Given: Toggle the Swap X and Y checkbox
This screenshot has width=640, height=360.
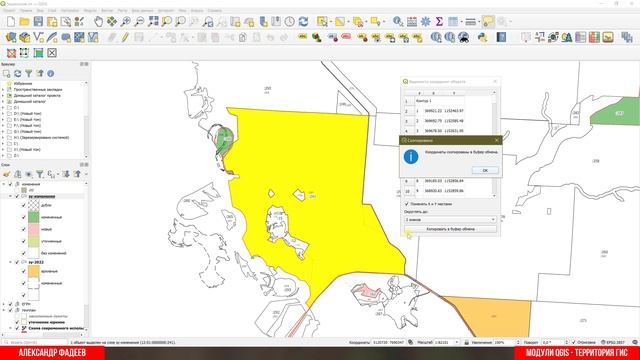Looking at the screenshot, I should tap(407, 204).
